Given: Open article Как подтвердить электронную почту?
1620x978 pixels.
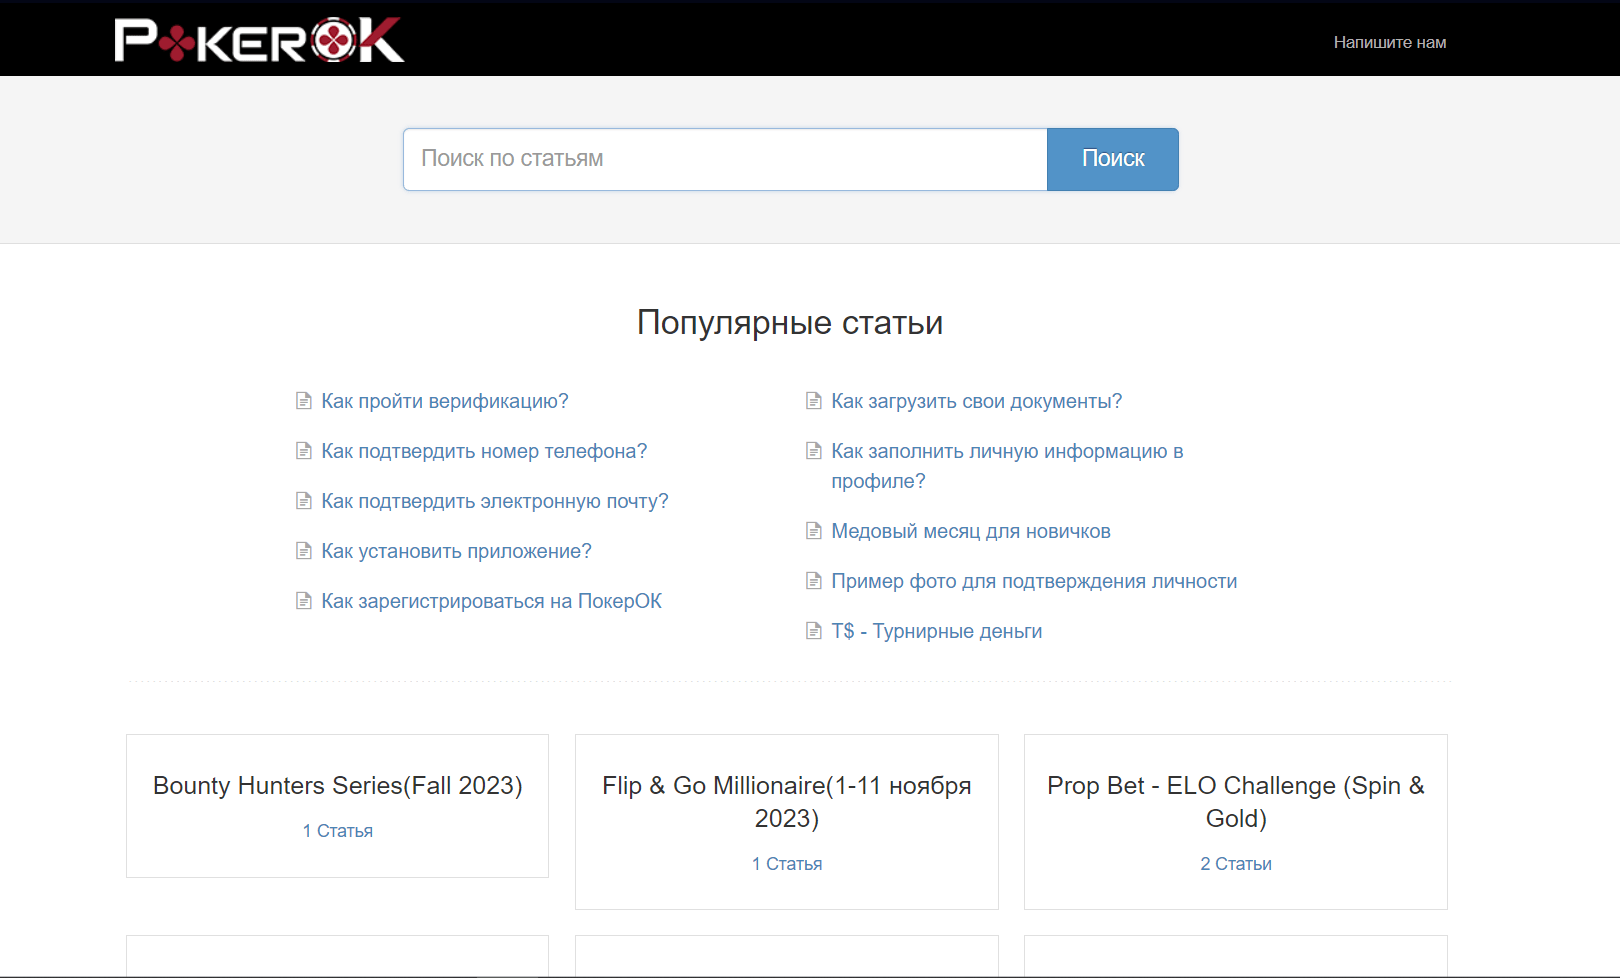Looking at the screenshot, I should pyautogui.click(x=495, y=501).
